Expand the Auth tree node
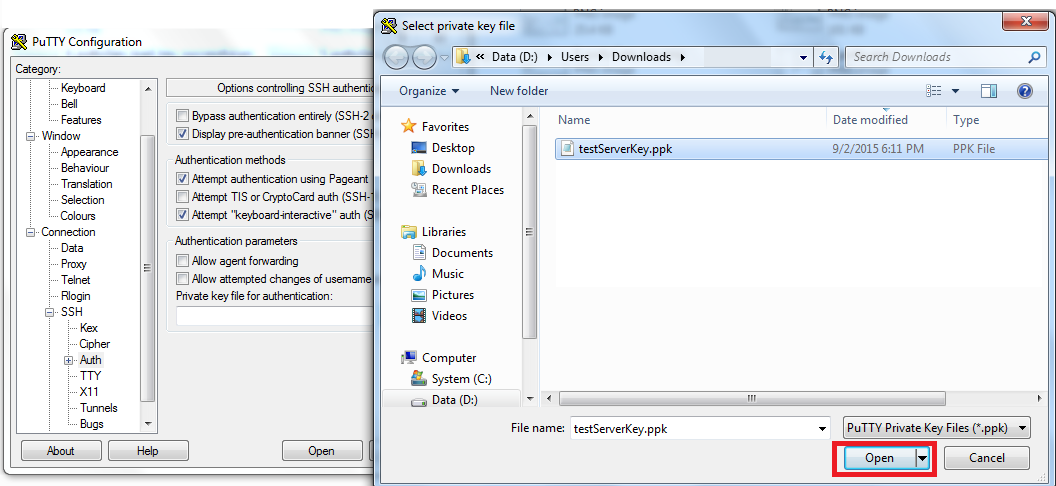This screenshot has height=486, width=1056. (x=69, y=360)
